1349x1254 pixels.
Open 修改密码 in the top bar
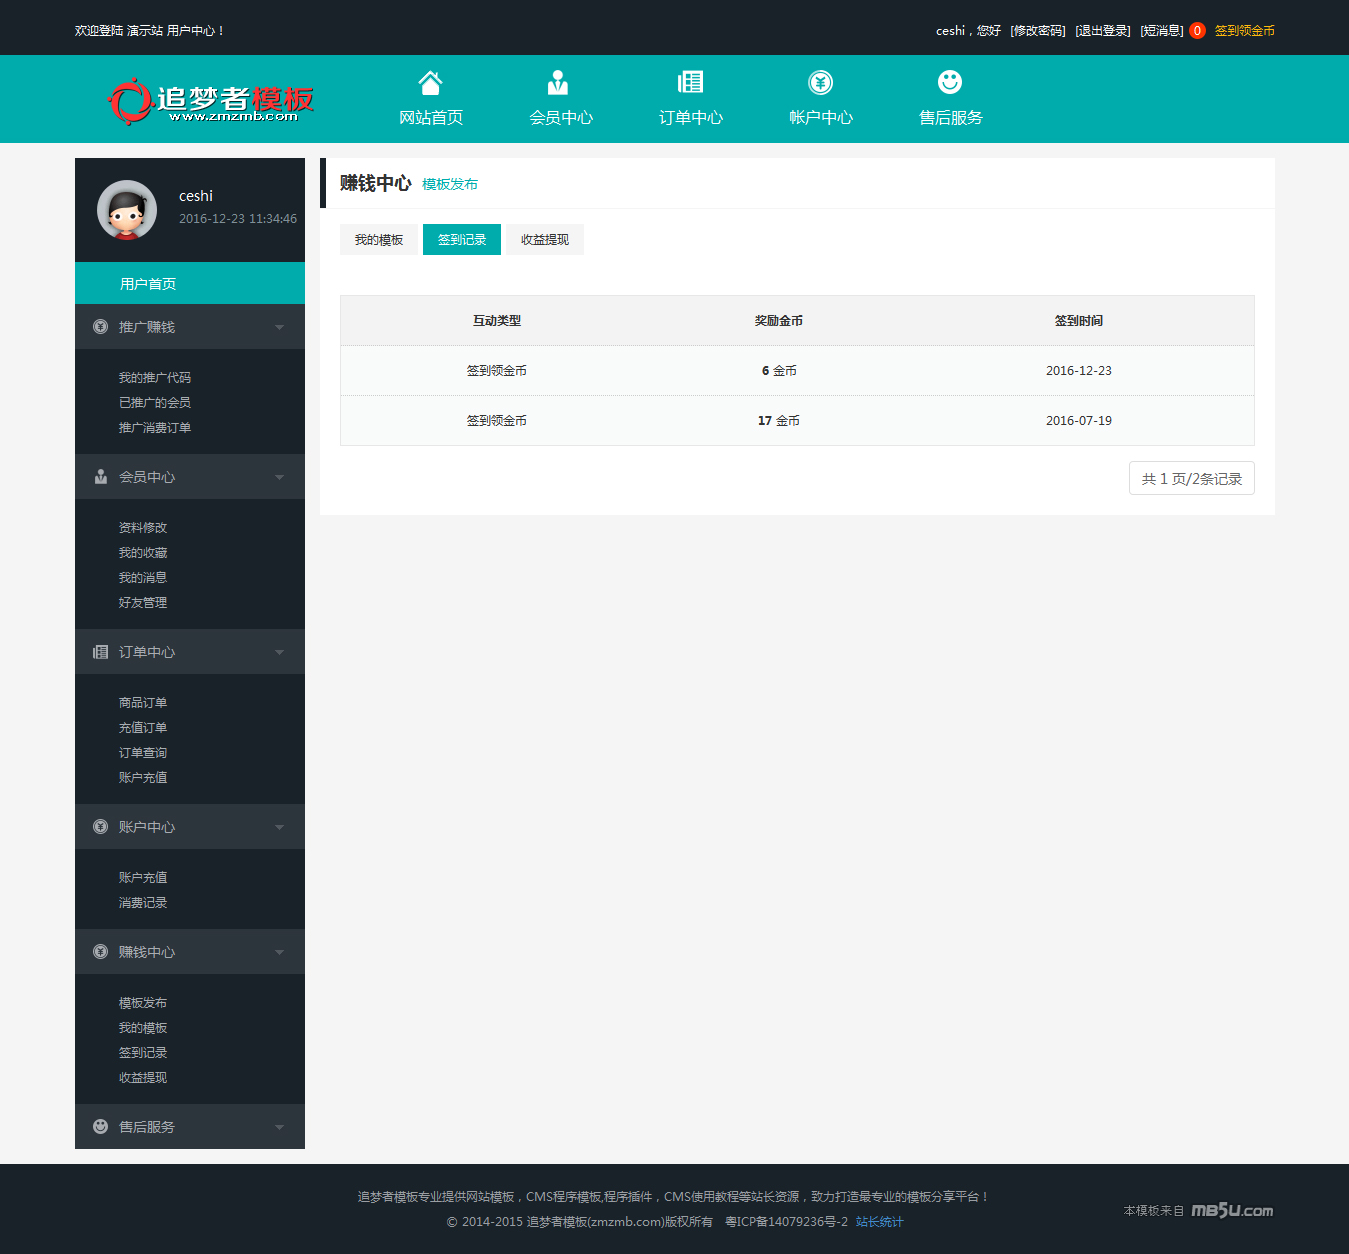coord(1038,31)
